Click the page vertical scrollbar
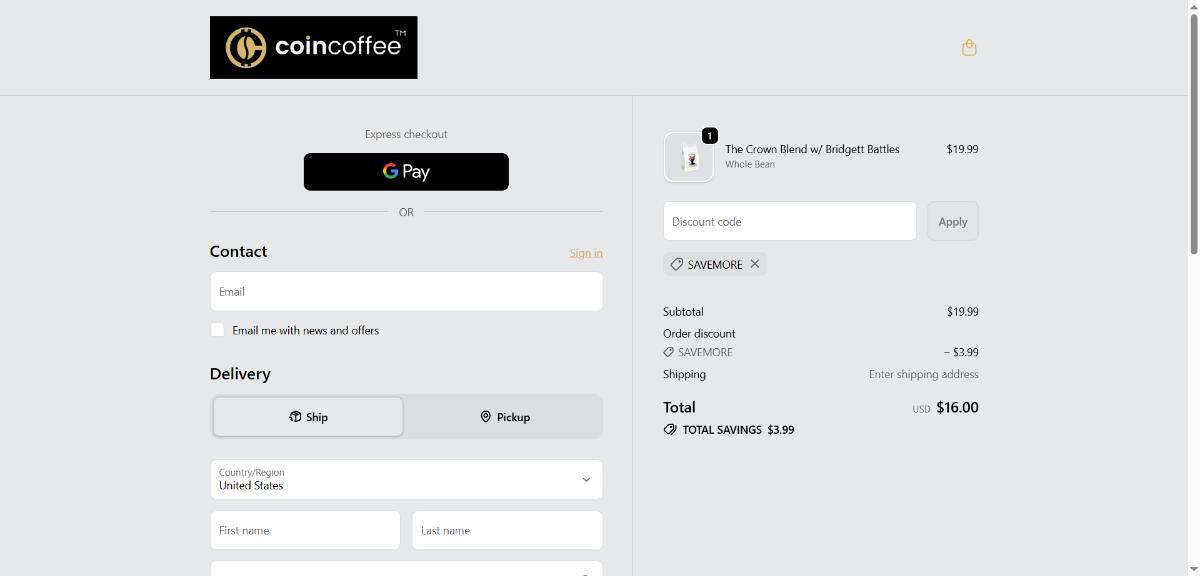The image size is (1200, 576). click(x=1192, y=300)
